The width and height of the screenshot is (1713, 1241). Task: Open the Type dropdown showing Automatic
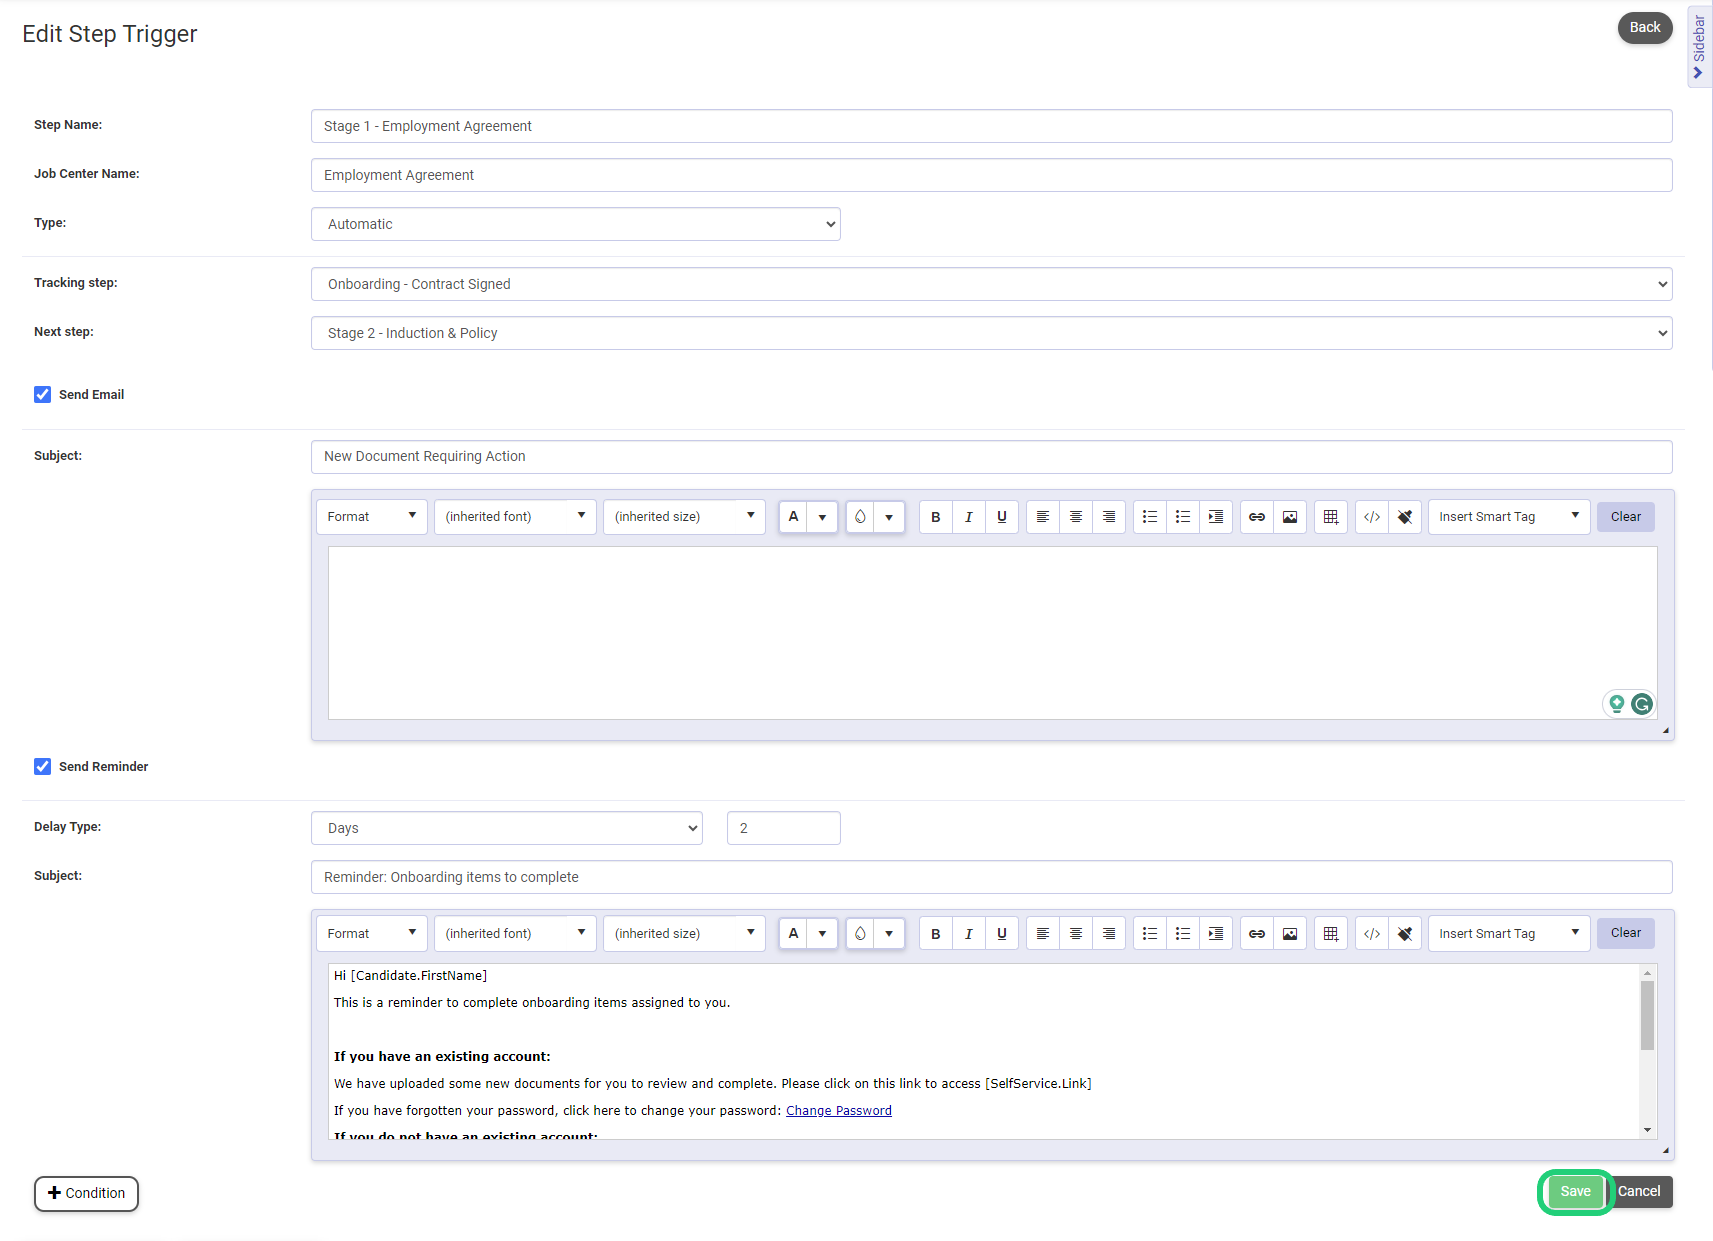[575, 224]
